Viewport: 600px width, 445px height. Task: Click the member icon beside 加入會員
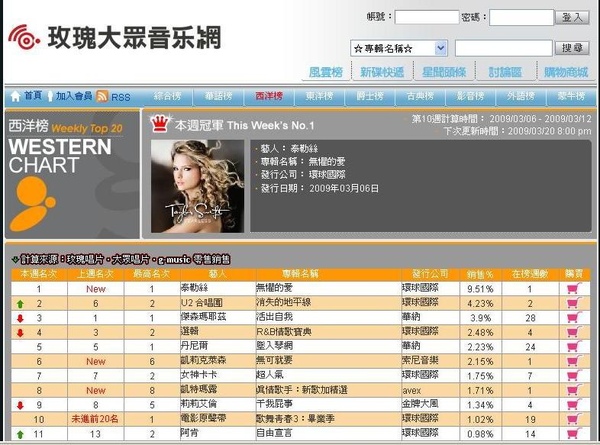pos(50,96)
